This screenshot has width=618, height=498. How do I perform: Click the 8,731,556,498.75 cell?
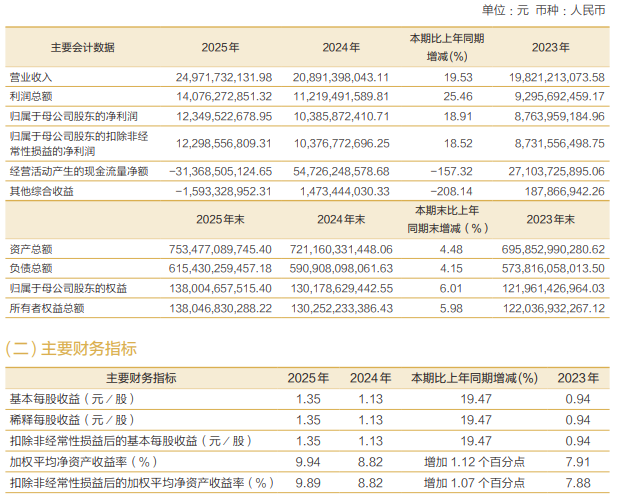pyautogui.click(x=560, y=143)
